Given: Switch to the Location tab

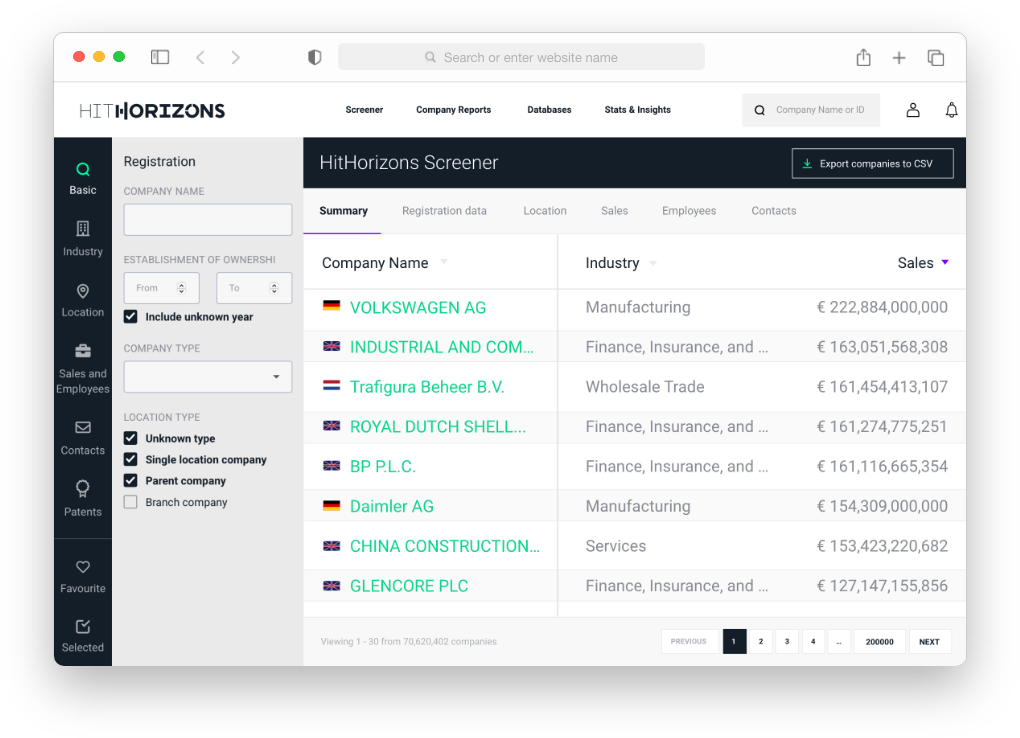Looking at the screenshot, I should click(545, 211).
